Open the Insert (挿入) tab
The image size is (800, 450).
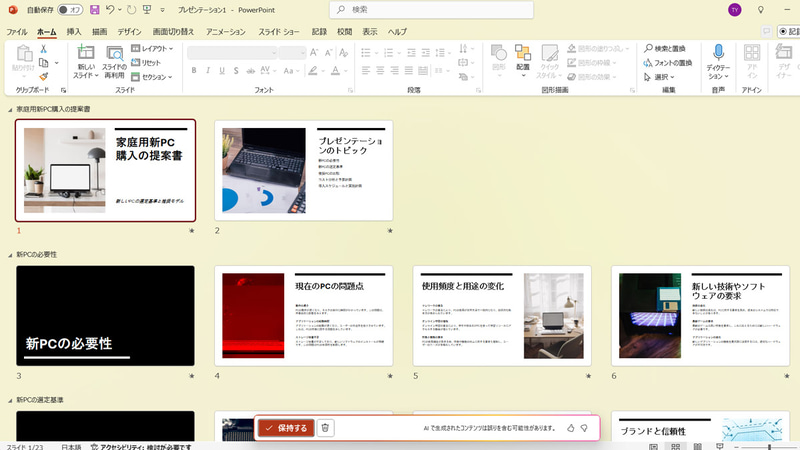point(73,32)
